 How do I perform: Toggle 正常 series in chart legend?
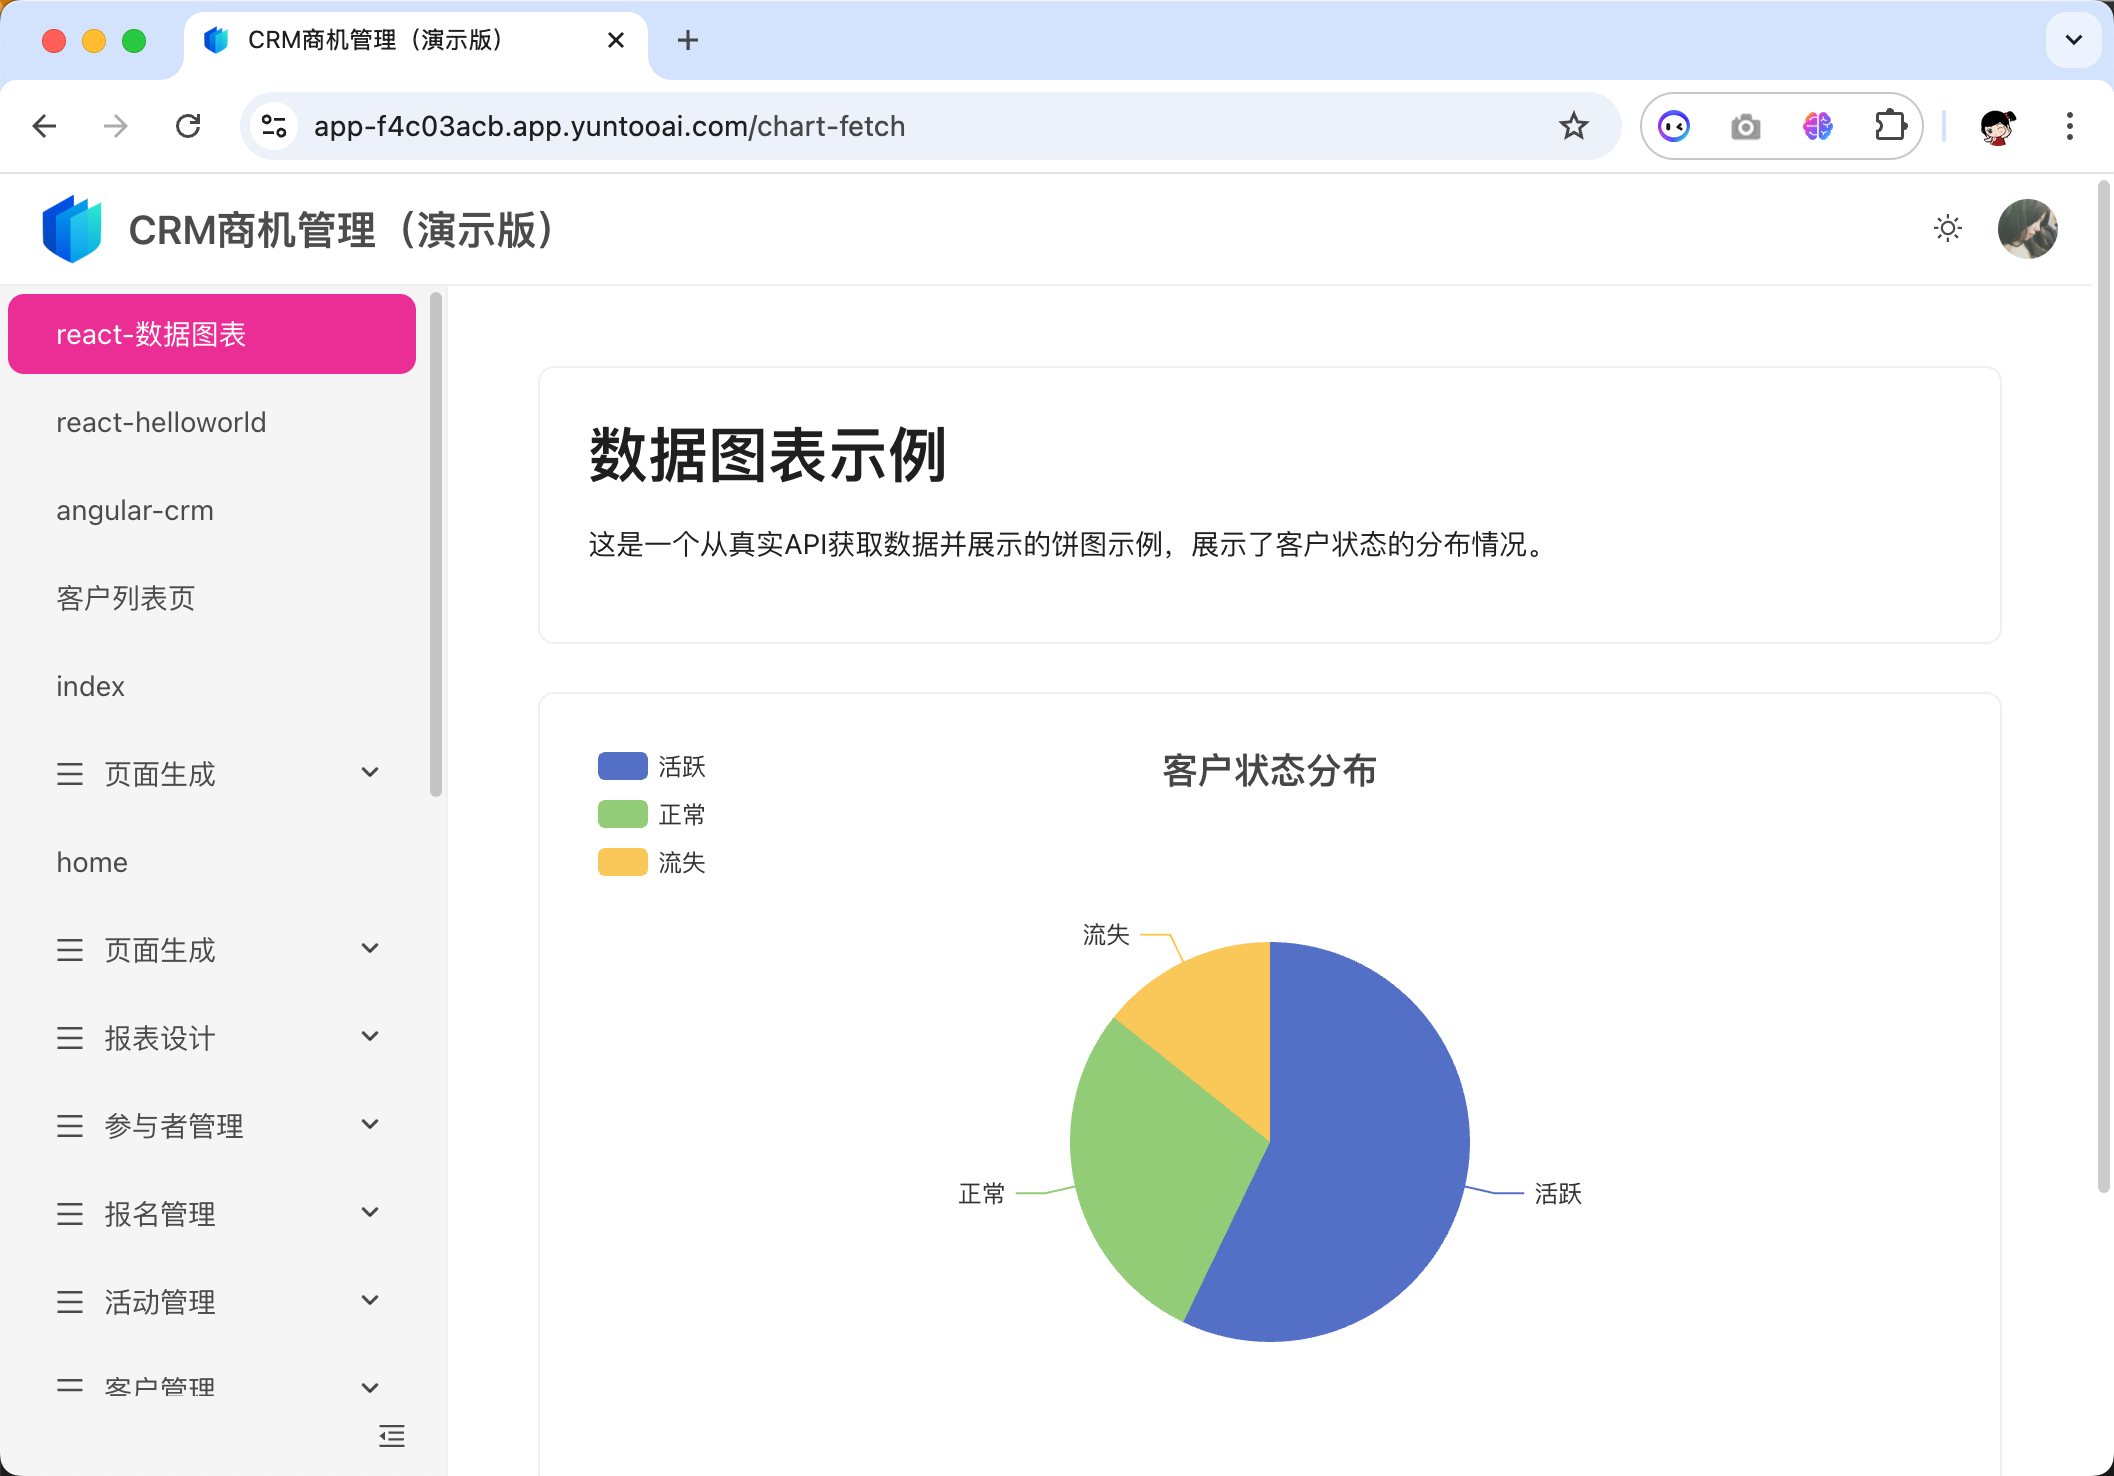pyautogui.click(x=680, y=815)
